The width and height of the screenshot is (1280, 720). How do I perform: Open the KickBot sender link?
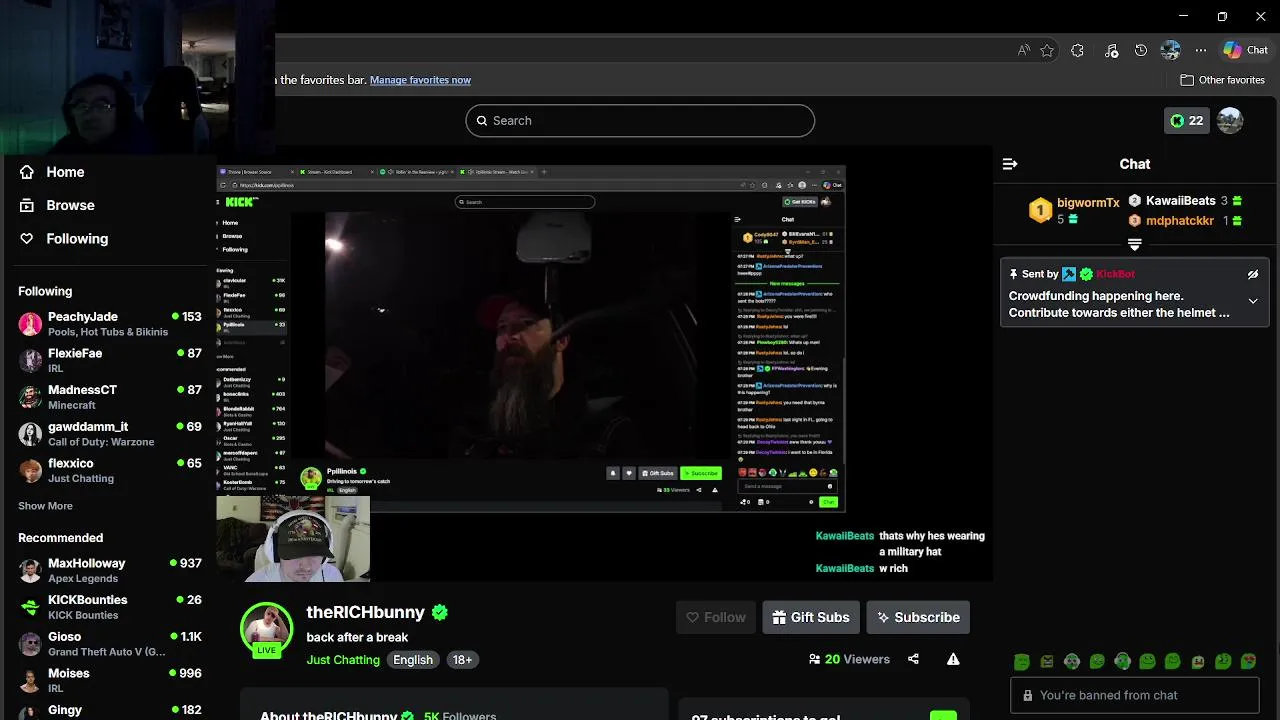tap(1115, 274)
